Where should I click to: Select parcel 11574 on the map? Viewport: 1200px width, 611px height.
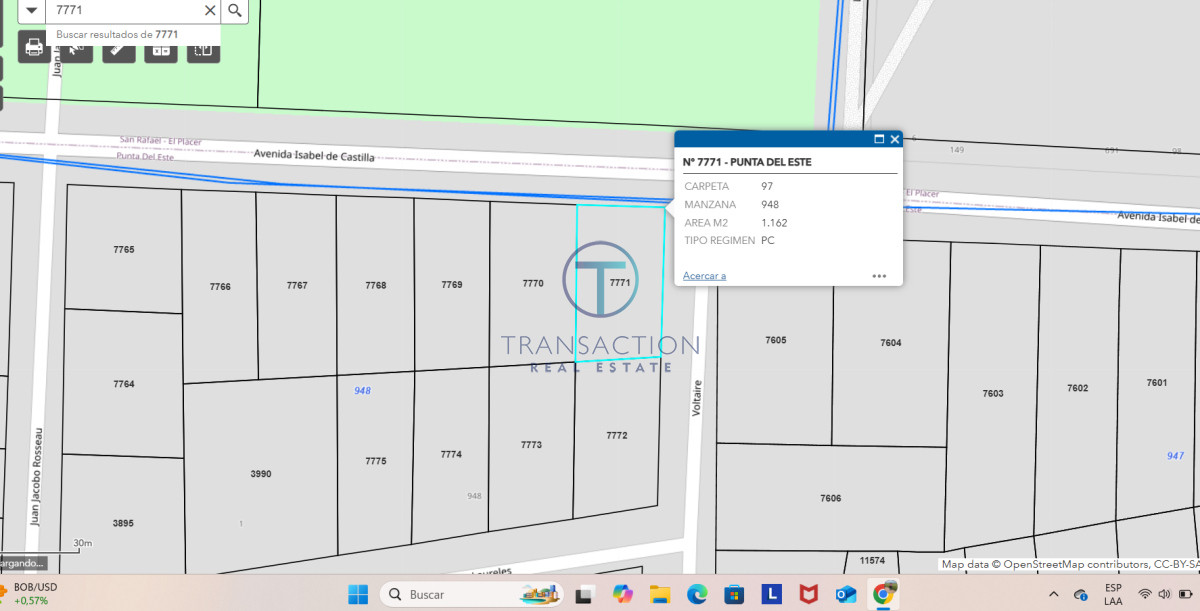point(872,561)
